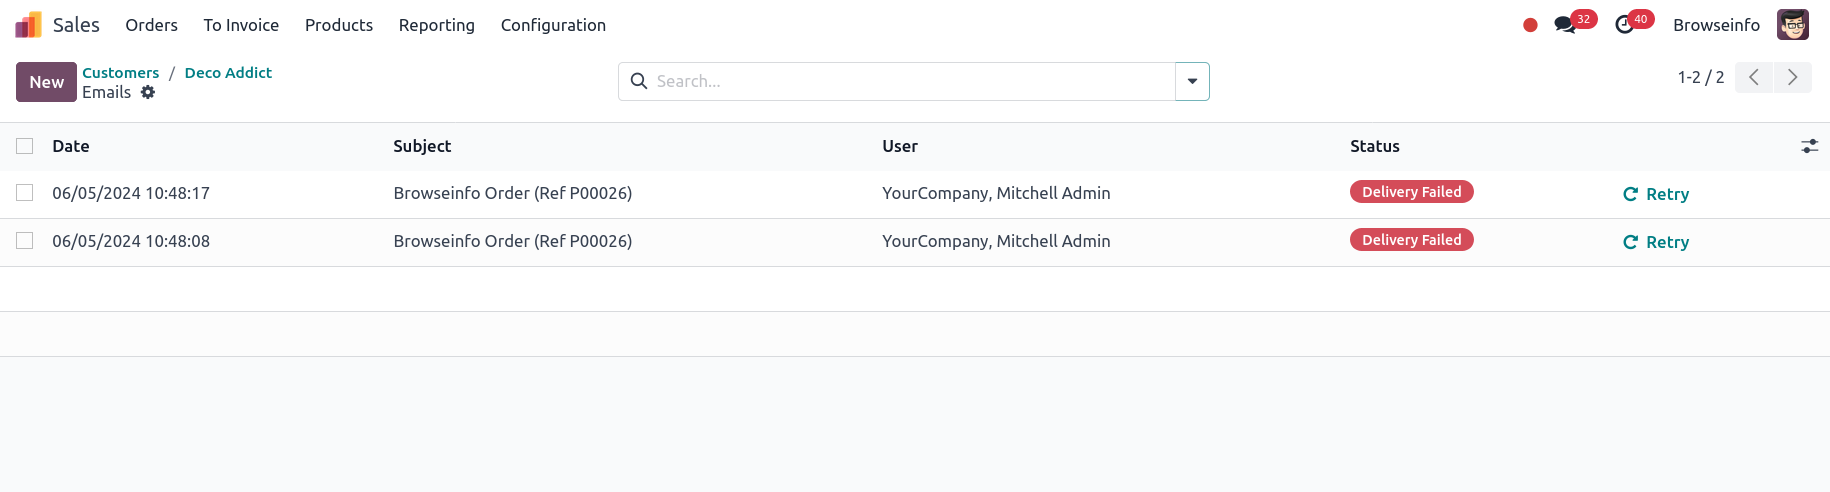Open the Emails gear settings icon
Image resolution: width=1830 pixels, height=492 pixels.
[148, 92]
